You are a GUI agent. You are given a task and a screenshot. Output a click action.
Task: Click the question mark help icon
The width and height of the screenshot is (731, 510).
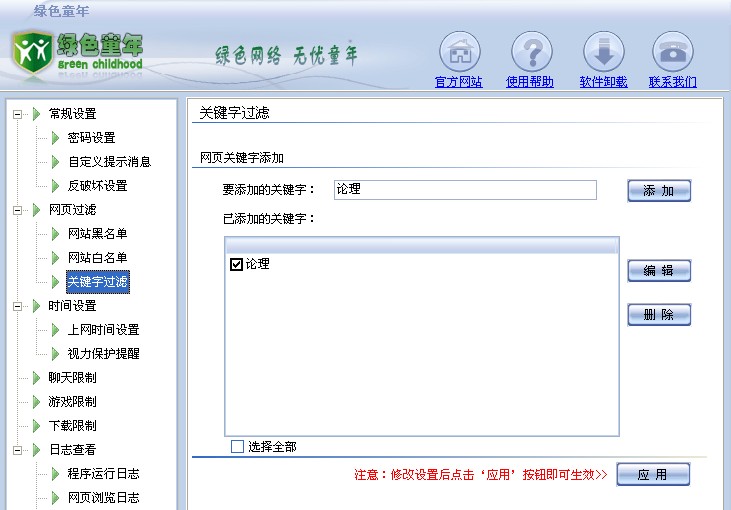(x=532, y=52)
